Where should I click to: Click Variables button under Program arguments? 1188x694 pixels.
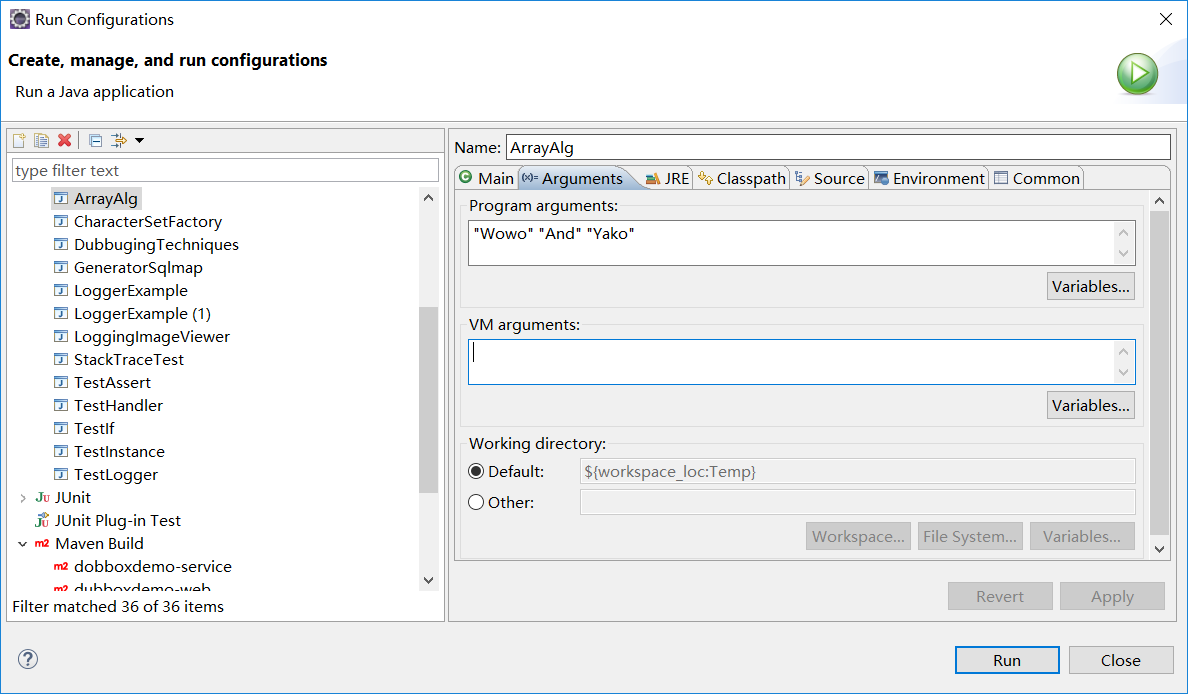point(1090,287)
